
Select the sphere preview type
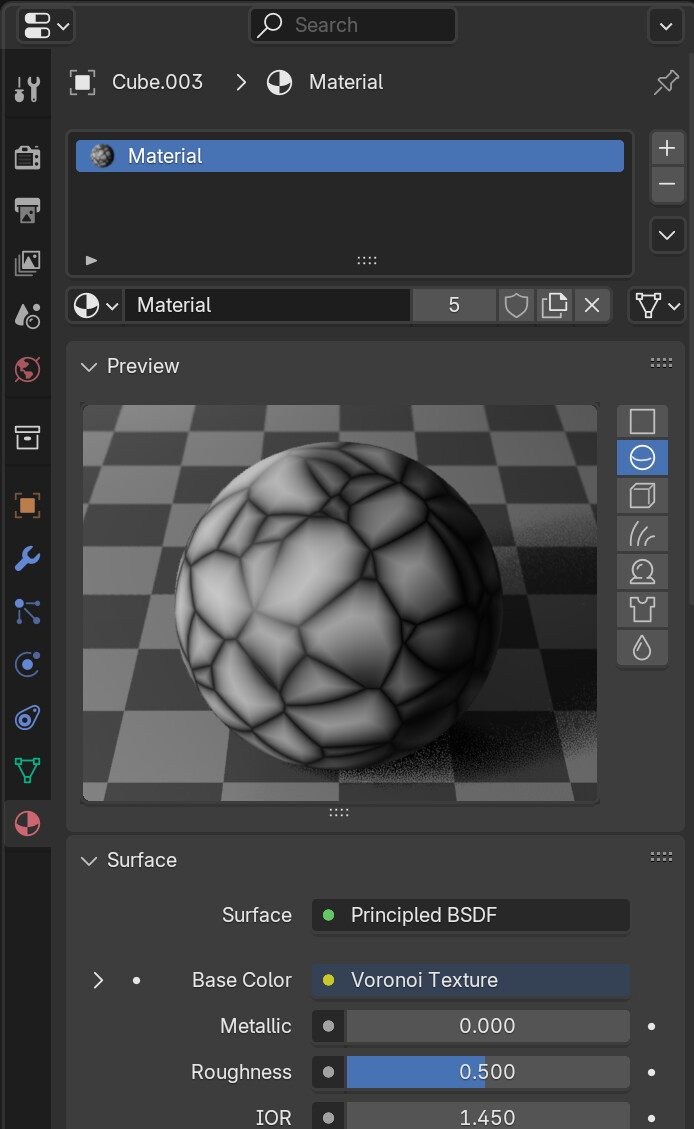642,457
